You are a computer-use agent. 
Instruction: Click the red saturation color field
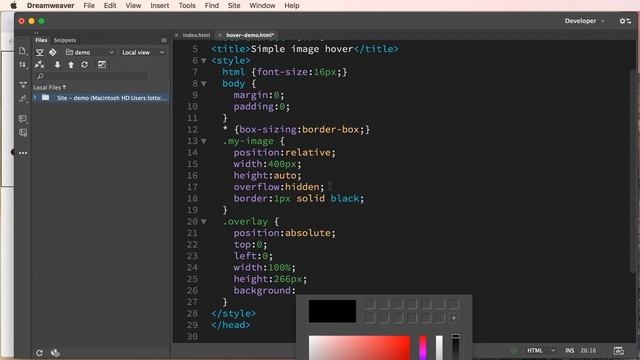tap(359, 348)
